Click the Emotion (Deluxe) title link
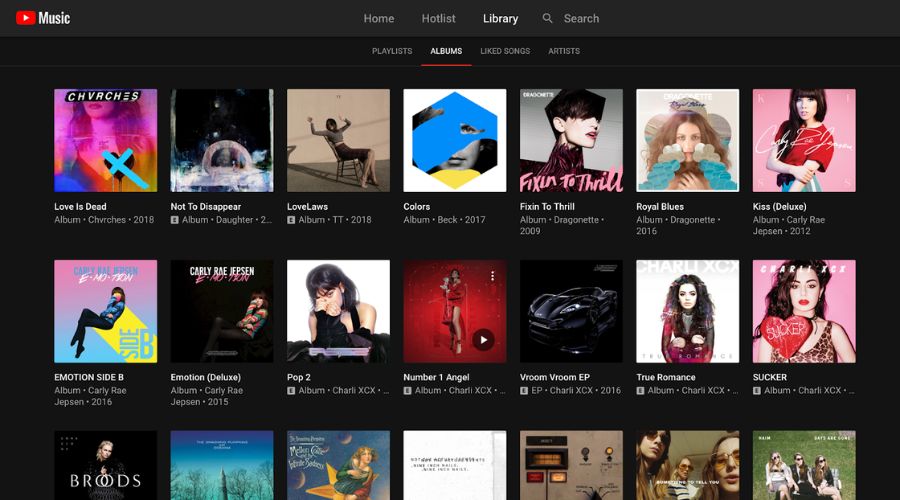 (205, 377)
